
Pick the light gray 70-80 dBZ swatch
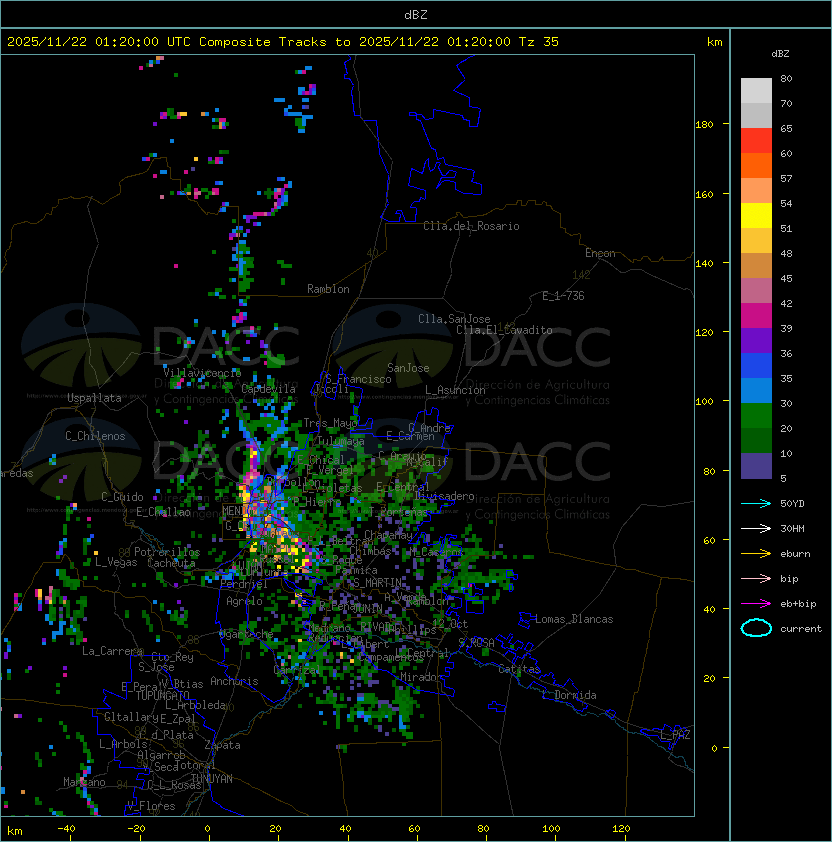[756, 91]
